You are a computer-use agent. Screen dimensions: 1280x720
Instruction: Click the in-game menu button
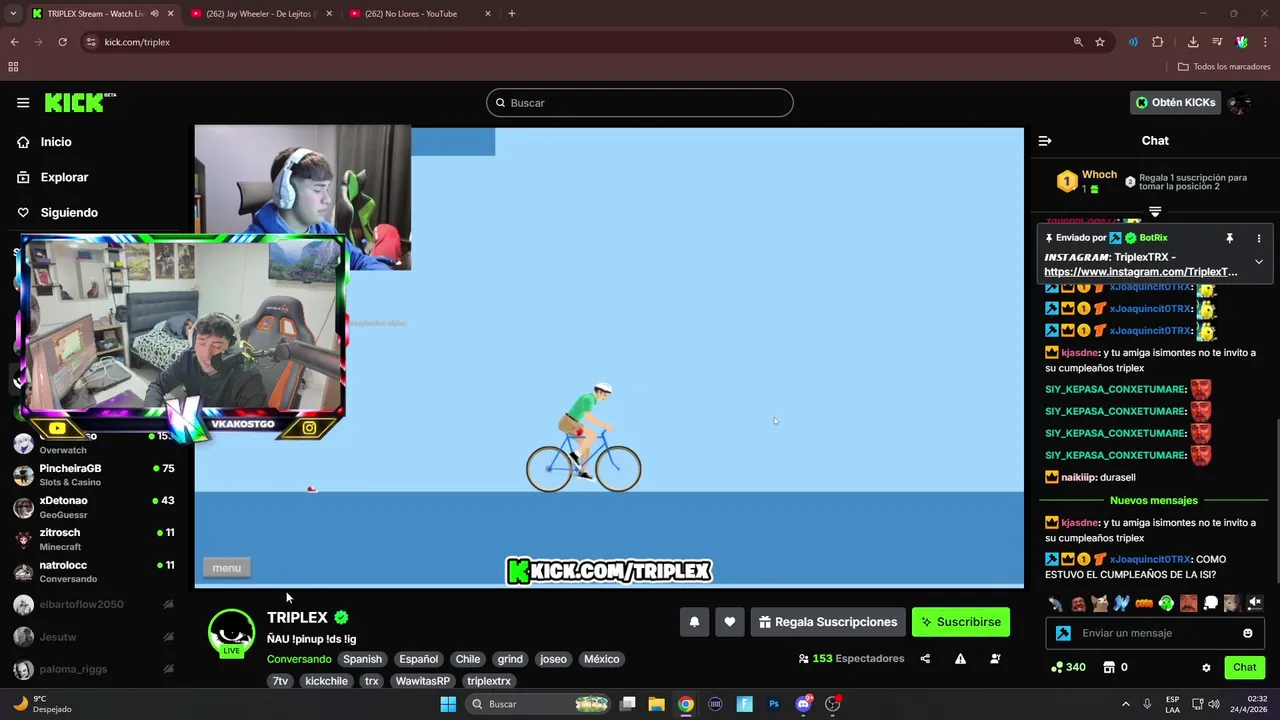226,568
